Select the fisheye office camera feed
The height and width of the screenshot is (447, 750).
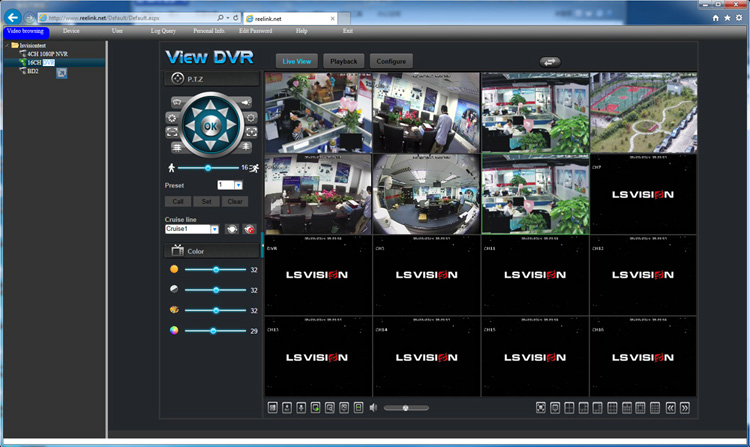(x=426, y=194)
